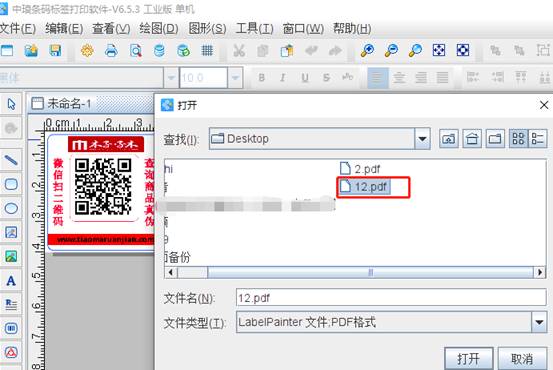553x370 pixels.
Task: Click the save floppy disk icon
Action: point(55,51)
